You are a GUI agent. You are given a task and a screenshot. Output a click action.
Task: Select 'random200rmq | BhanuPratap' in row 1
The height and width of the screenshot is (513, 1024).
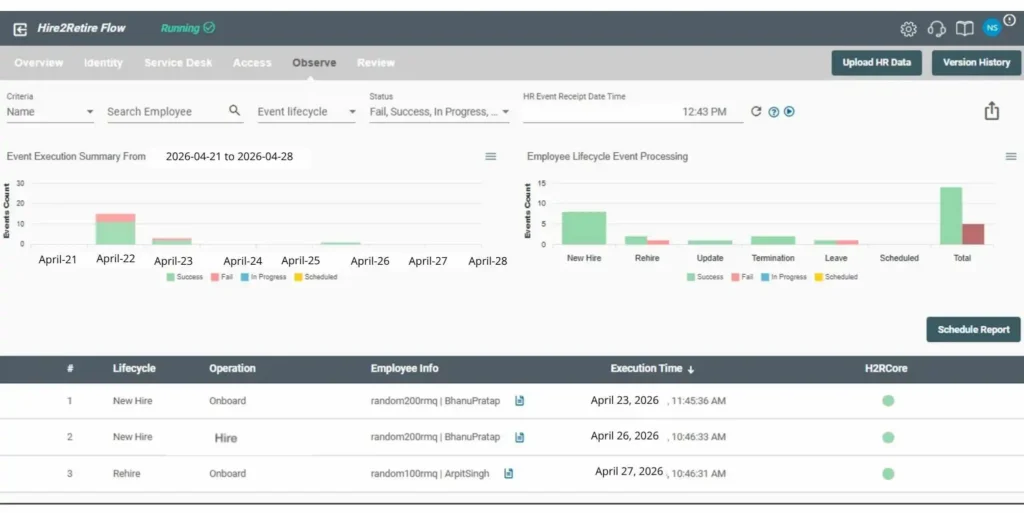click(x=436, y=401)
